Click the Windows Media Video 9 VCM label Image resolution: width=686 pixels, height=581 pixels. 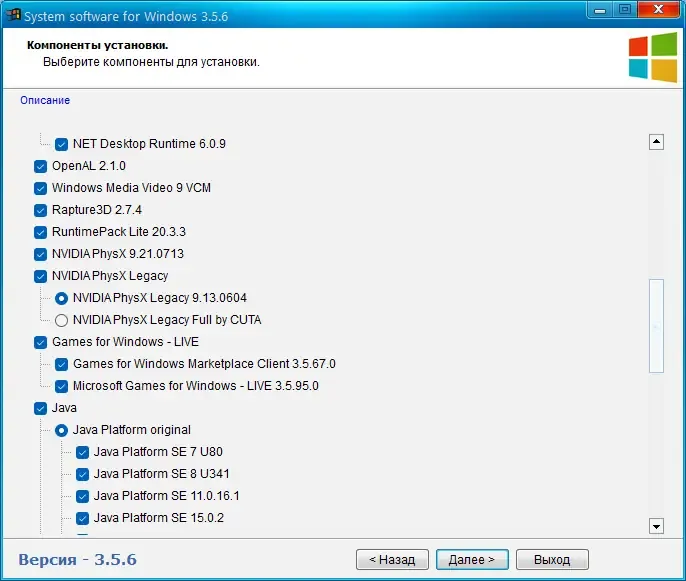pos(131,188)
